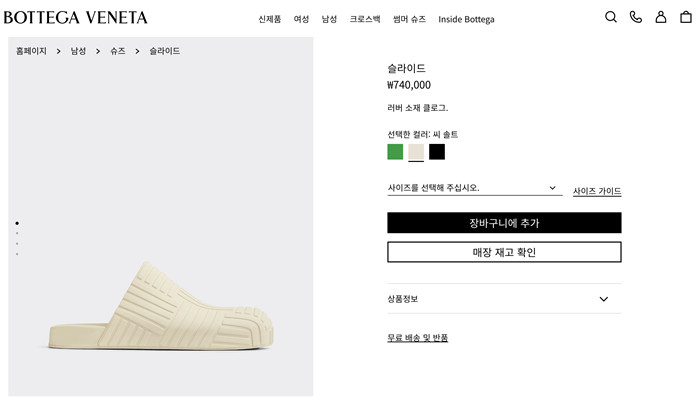Image resolution: width=700 pixels, height=403 pixels.
Task: Open the 여성 menu
Action: tap(301, 19)
